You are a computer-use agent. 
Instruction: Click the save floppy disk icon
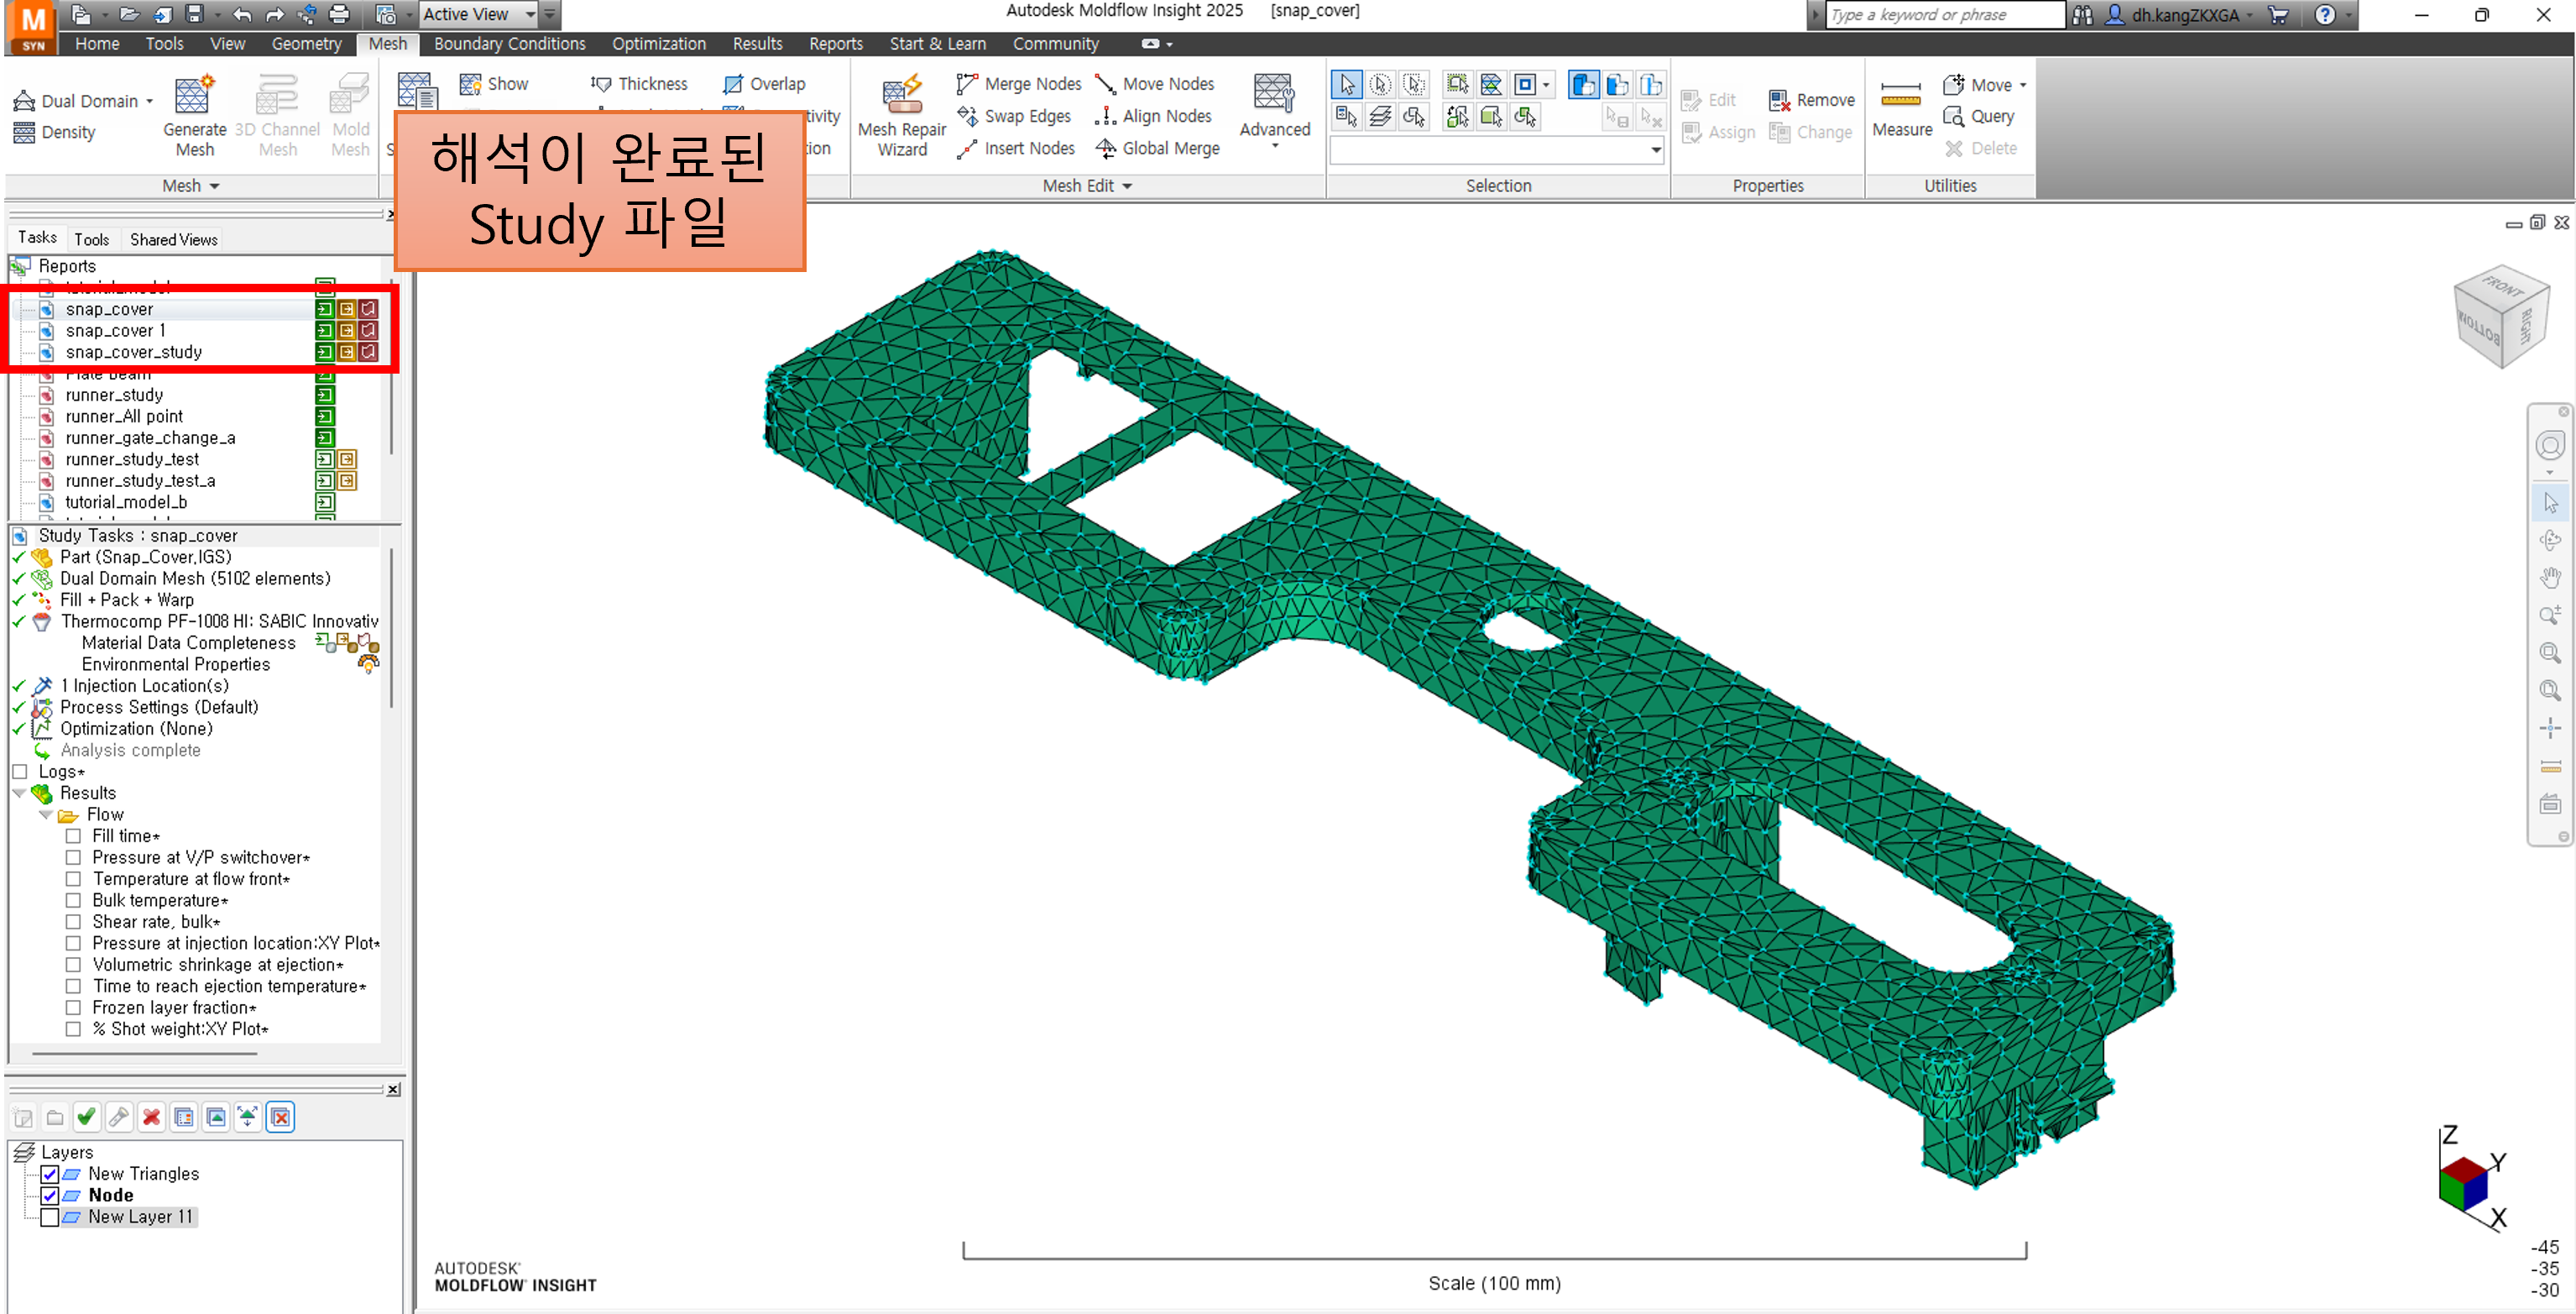pos(195,14)
